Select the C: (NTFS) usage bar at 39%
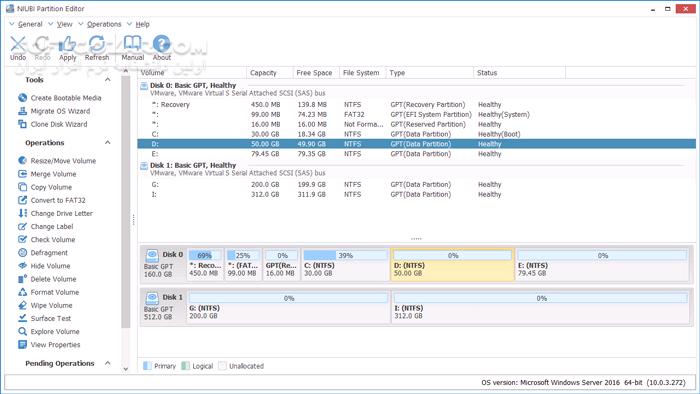 345,255
